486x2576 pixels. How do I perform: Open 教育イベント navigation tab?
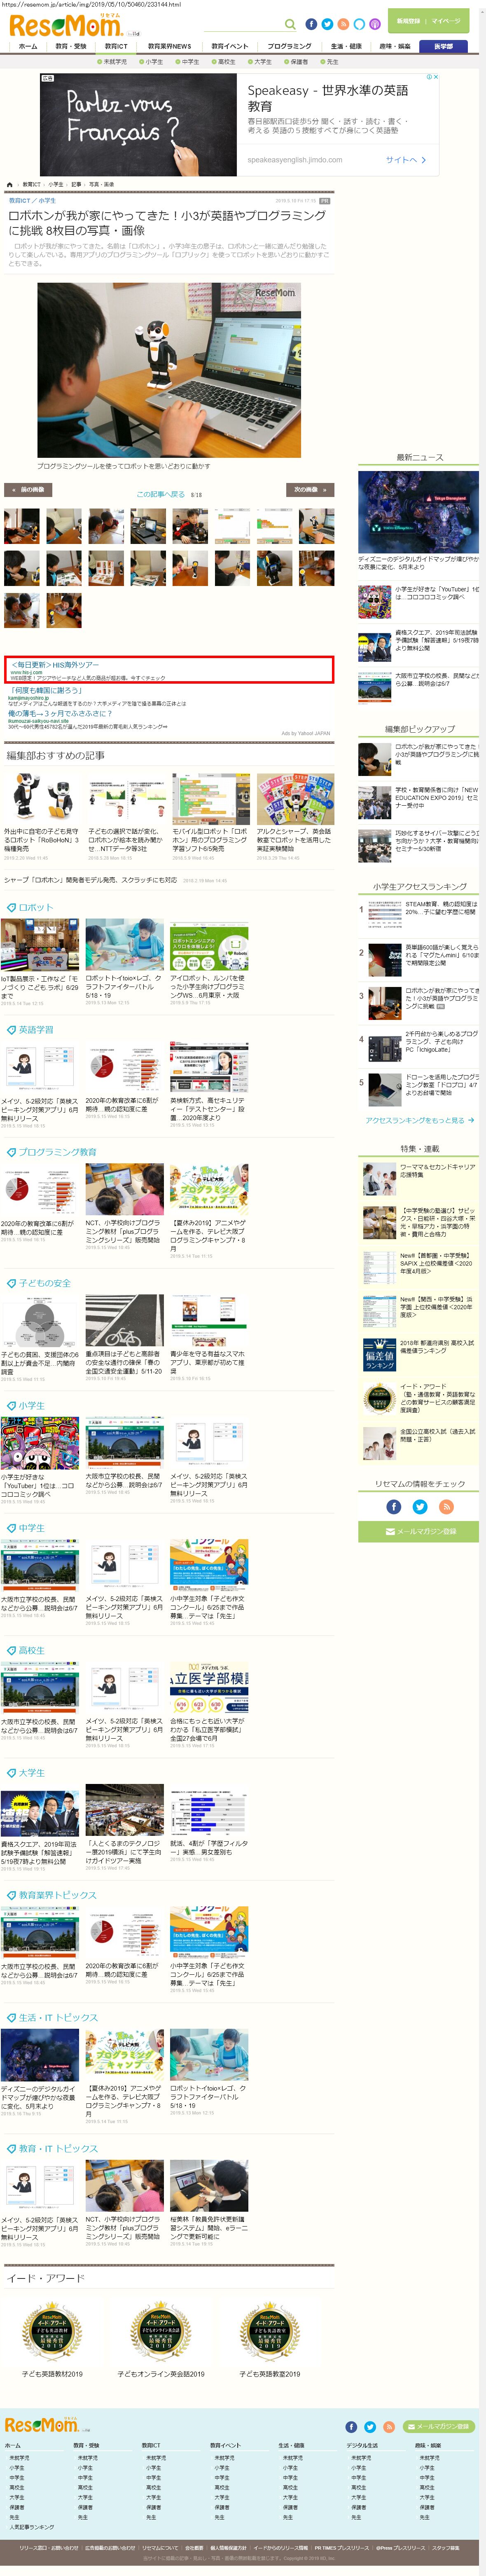tap(230, 46)
